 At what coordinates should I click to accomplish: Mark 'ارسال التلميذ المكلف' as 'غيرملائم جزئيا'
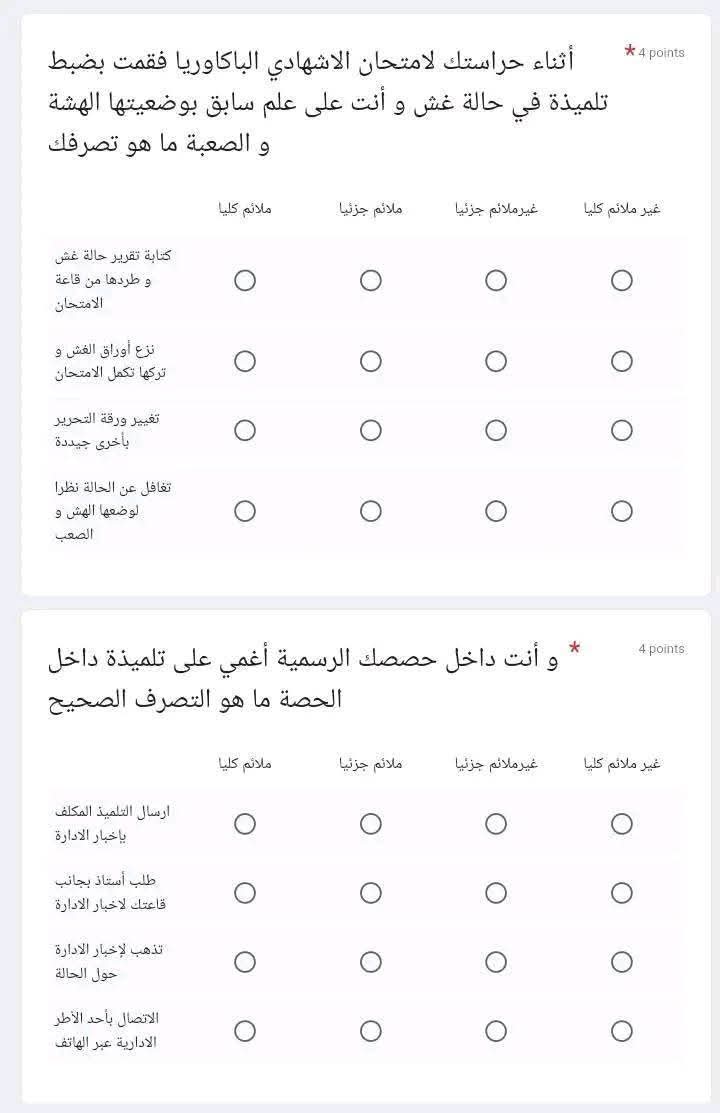click(496, 823)
